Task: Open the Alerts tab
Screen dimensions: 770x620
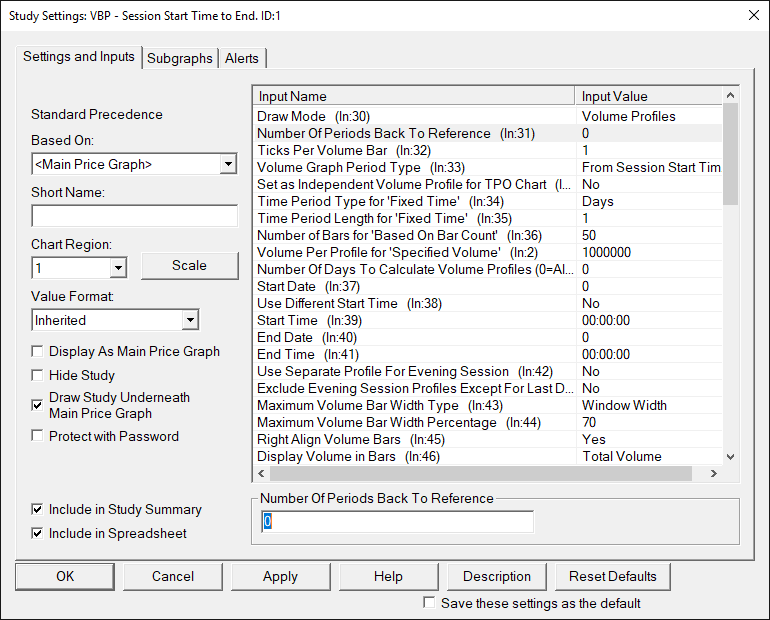Action: click(x=242, y=58)
